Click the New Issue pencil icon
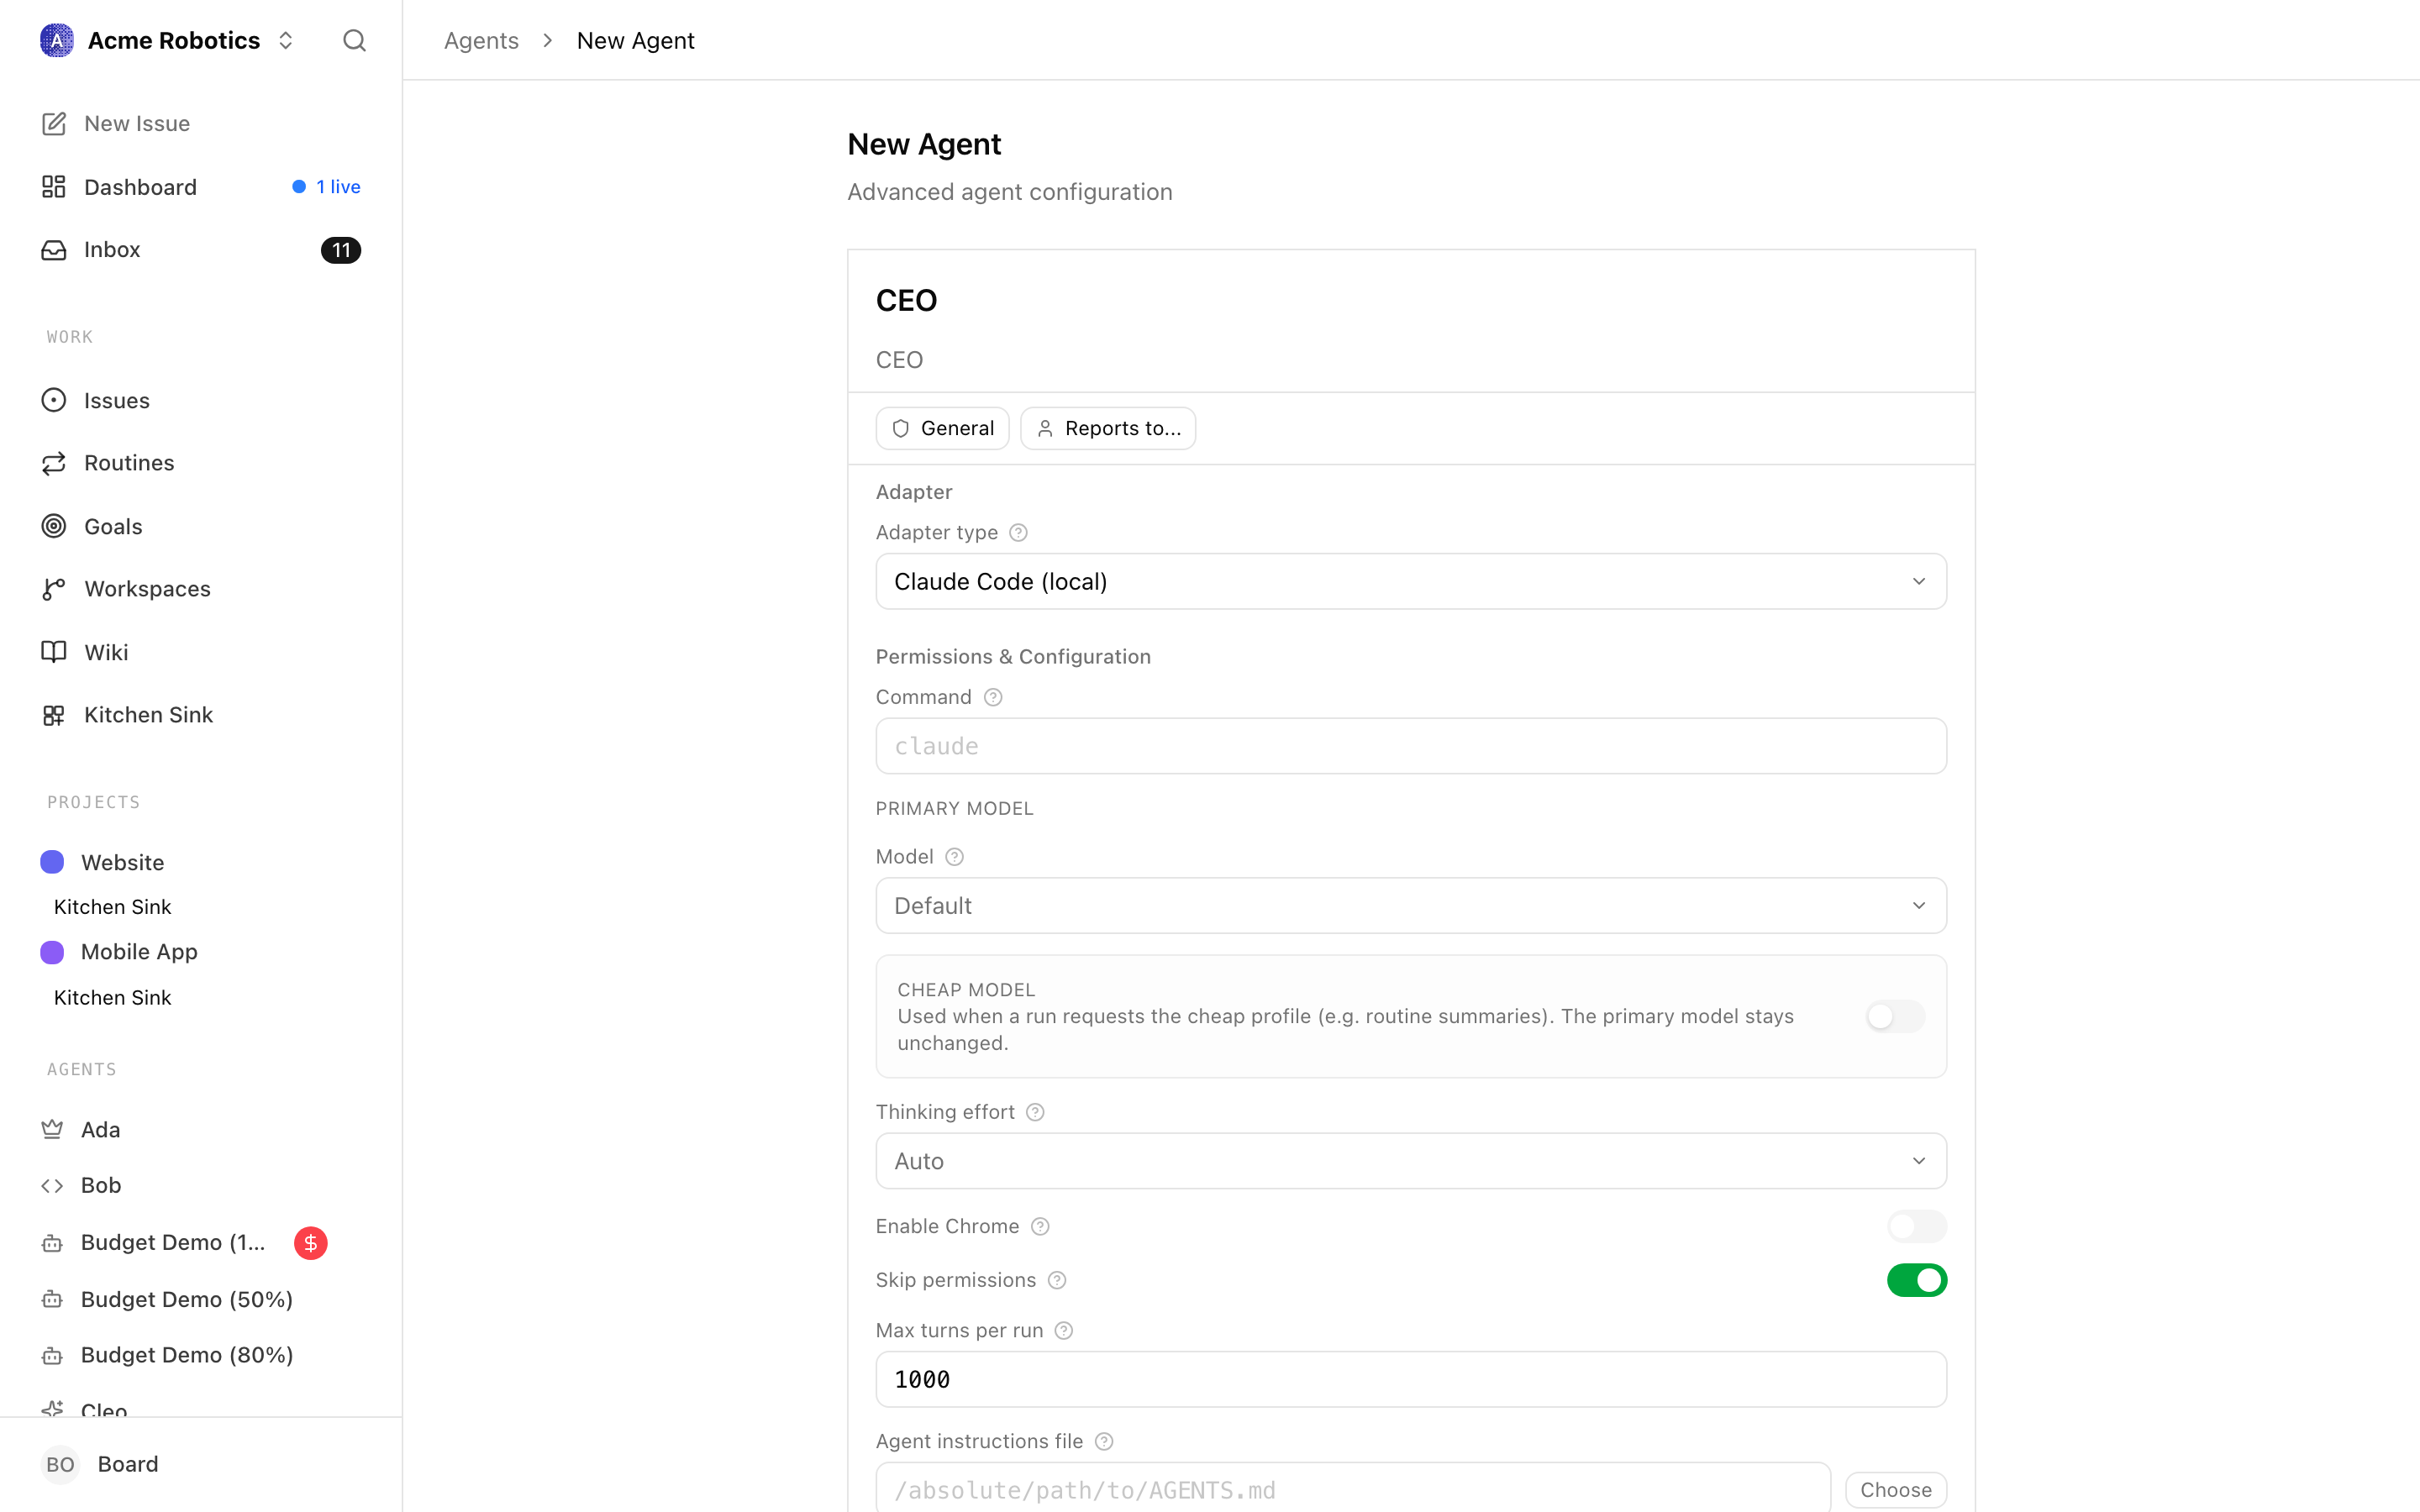This screenshot has width=2420, height=1512. pyautogui.click(x=54, y=123)
